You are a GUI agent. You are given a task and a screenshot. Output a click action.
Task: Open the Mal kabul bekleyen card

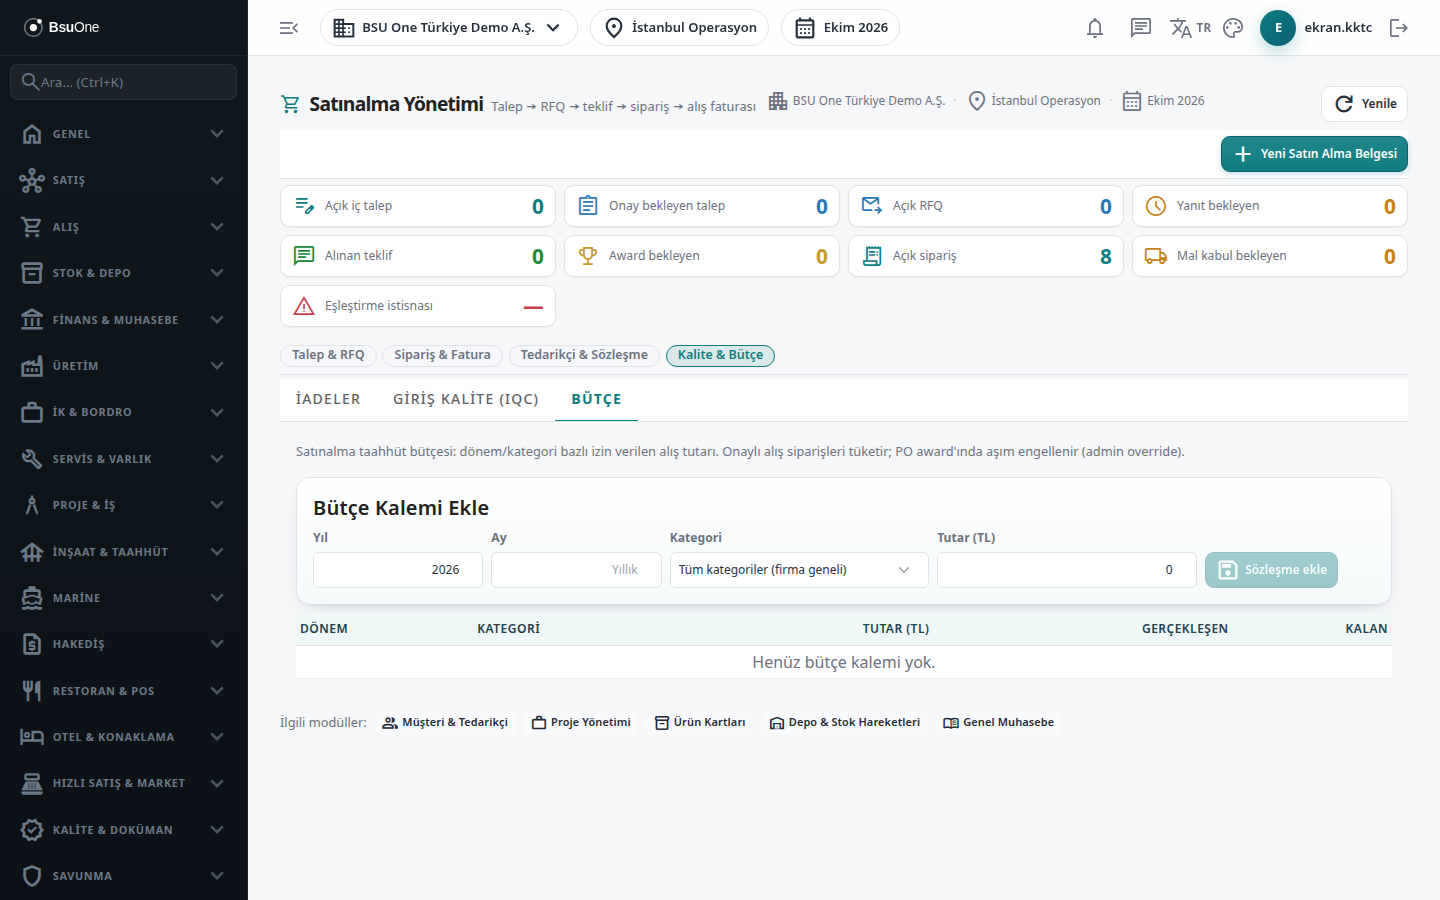pos(1270,256)
